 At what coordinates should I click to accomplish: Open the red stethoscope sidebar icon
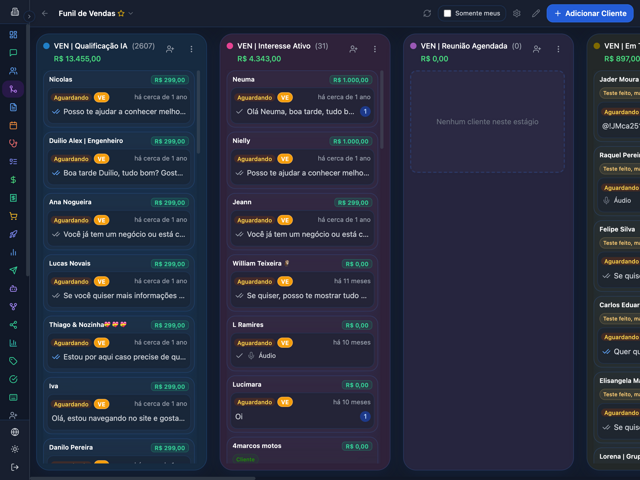click(13, 143)
